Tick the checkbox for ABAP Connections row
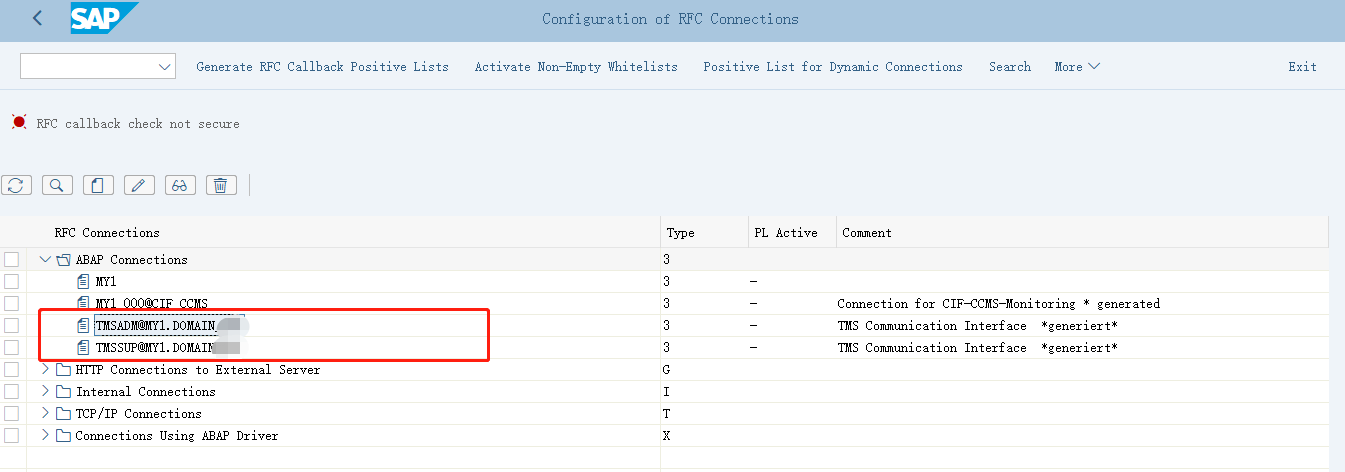1345x472 pixels. click(x=12, y=260)
